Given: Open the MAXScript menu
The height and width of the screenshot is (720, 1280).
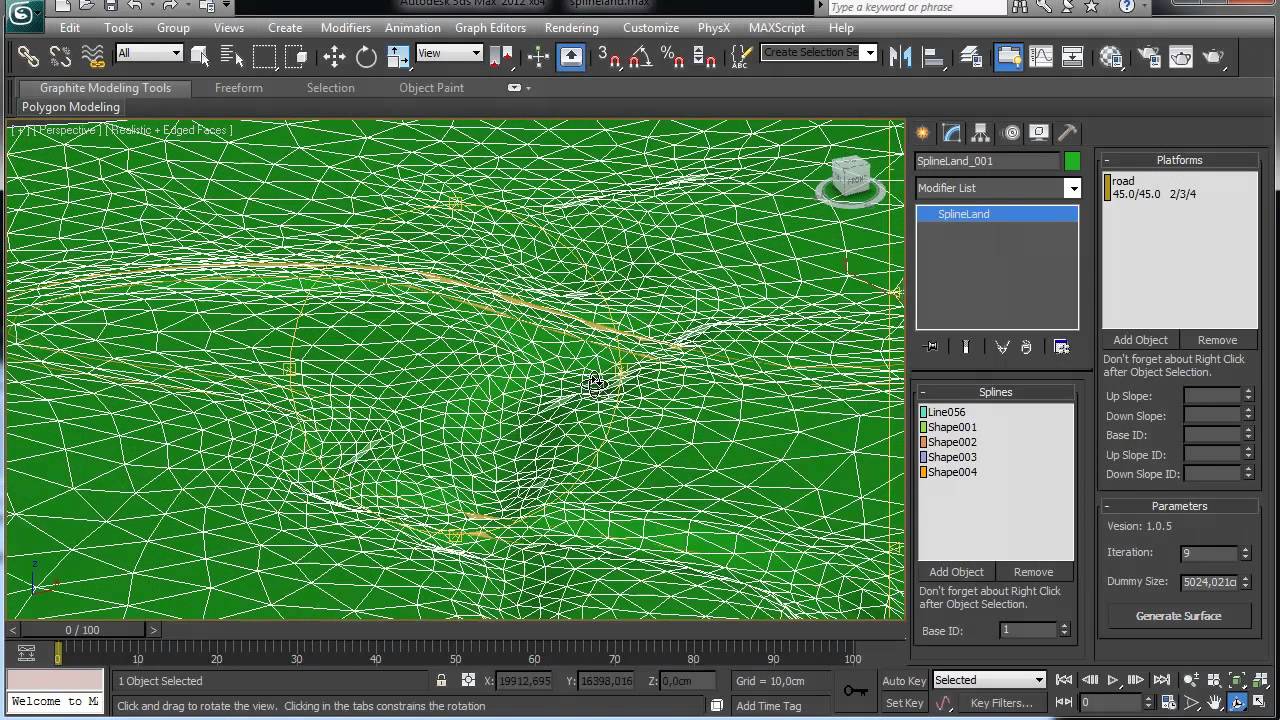Looking at the screenshot, I should point(777,28).
